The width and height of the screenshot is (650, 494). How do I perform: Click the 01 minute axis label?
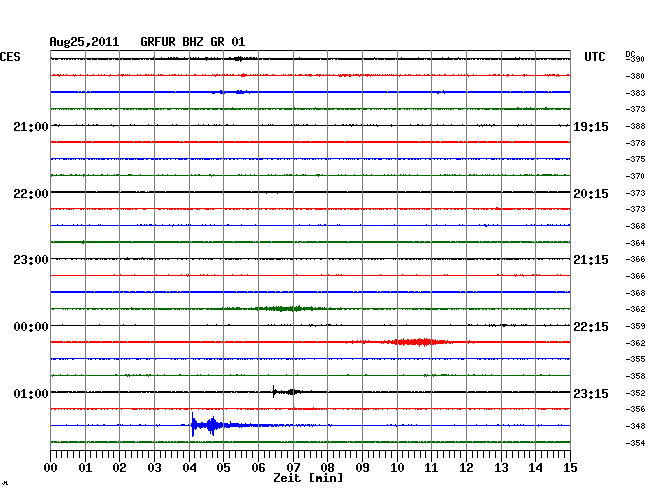point(85,468)
